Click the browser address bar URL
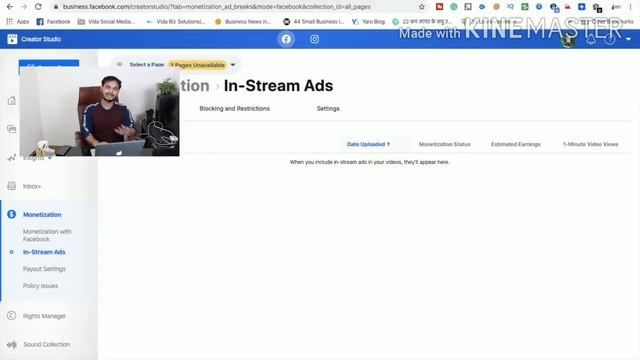 point(217,7)
